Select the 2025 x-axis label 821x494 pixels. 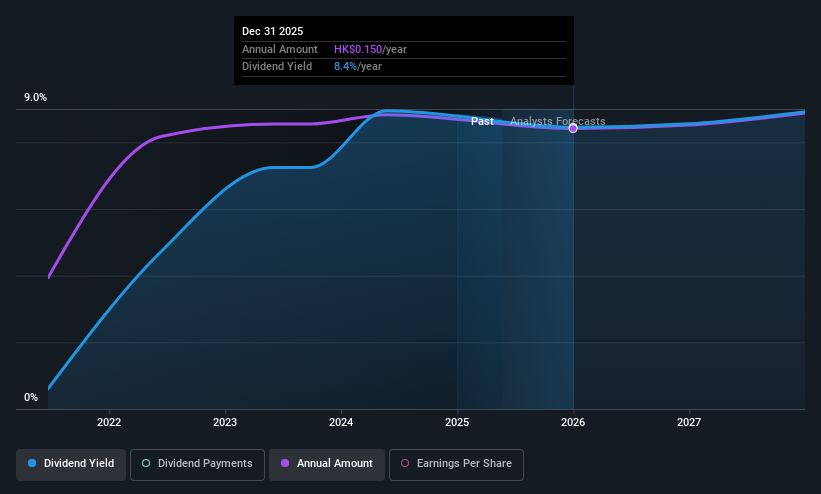tap(457, 422)
